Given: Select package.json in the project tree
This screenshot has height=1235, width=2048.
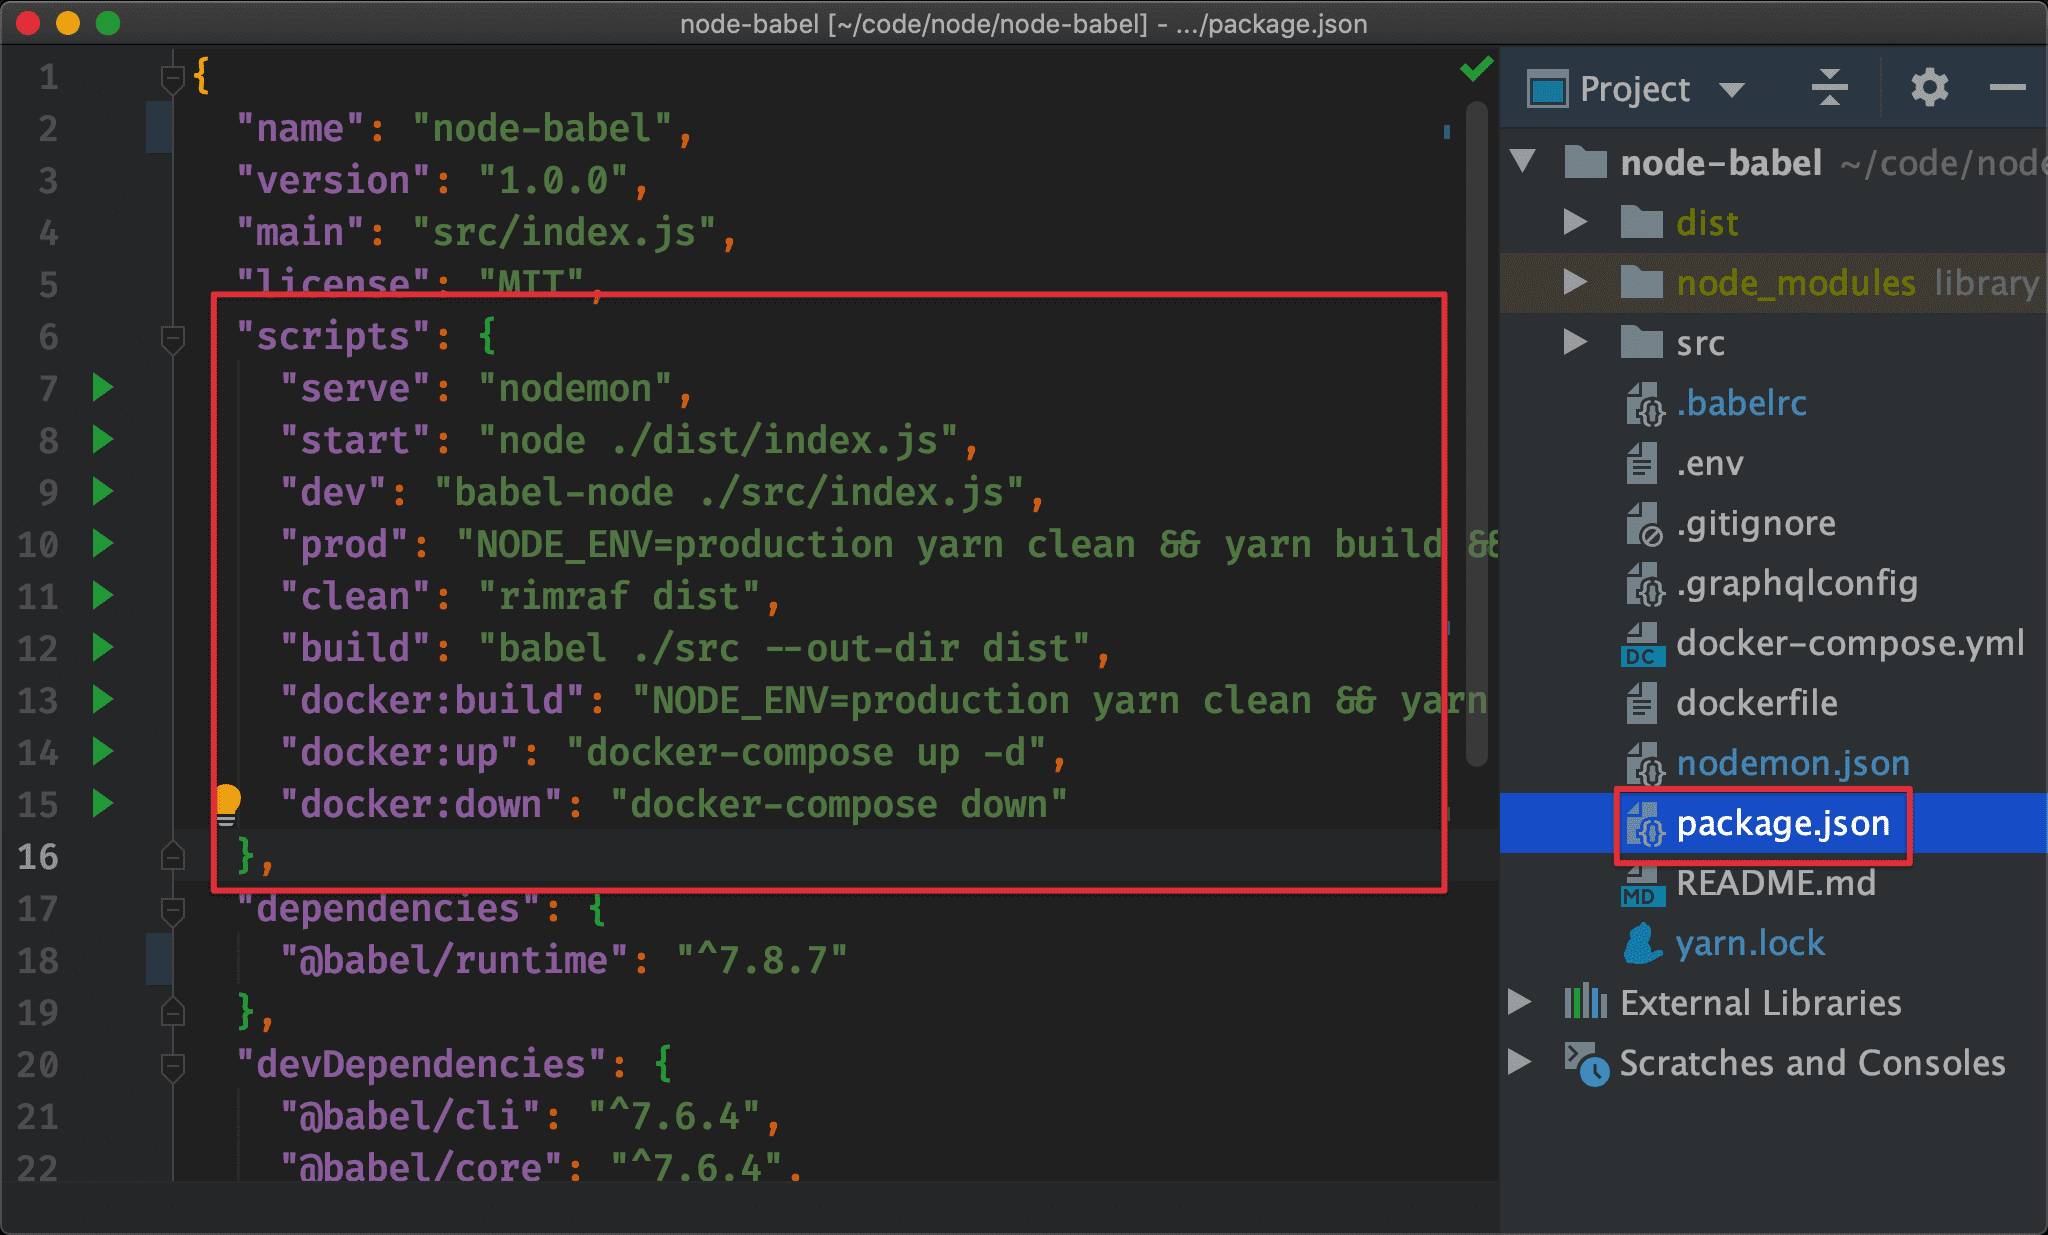Looking at the screenshot, I should pyautogui.click(x=1783, y=823).
